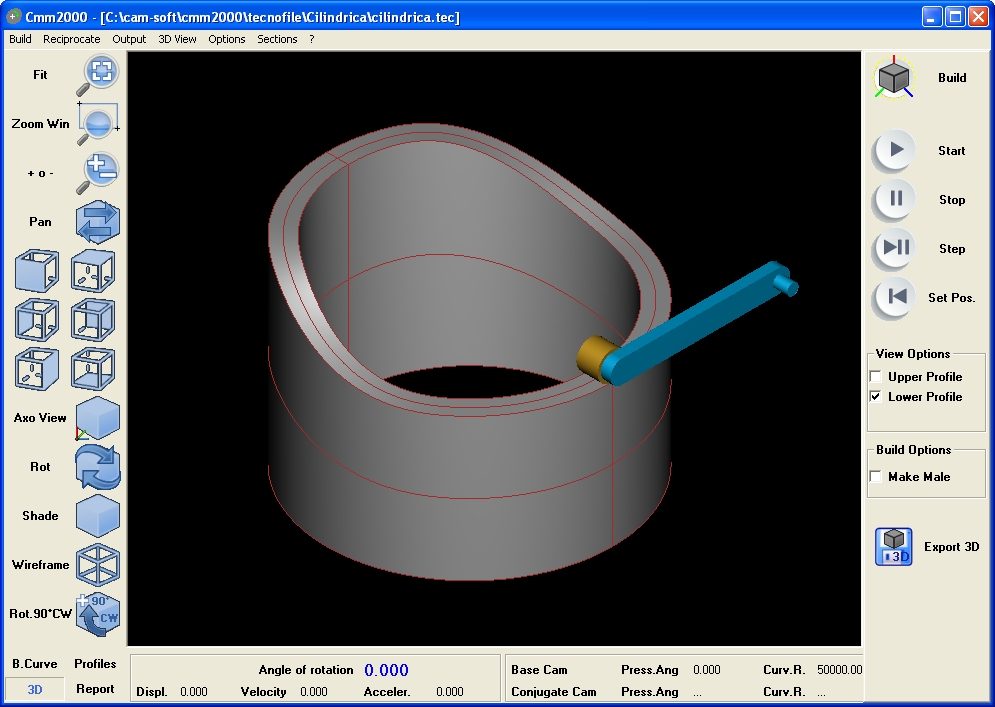Open the Output menu
The height and width of the screenshot is (707, 995).
coord(129,39)
